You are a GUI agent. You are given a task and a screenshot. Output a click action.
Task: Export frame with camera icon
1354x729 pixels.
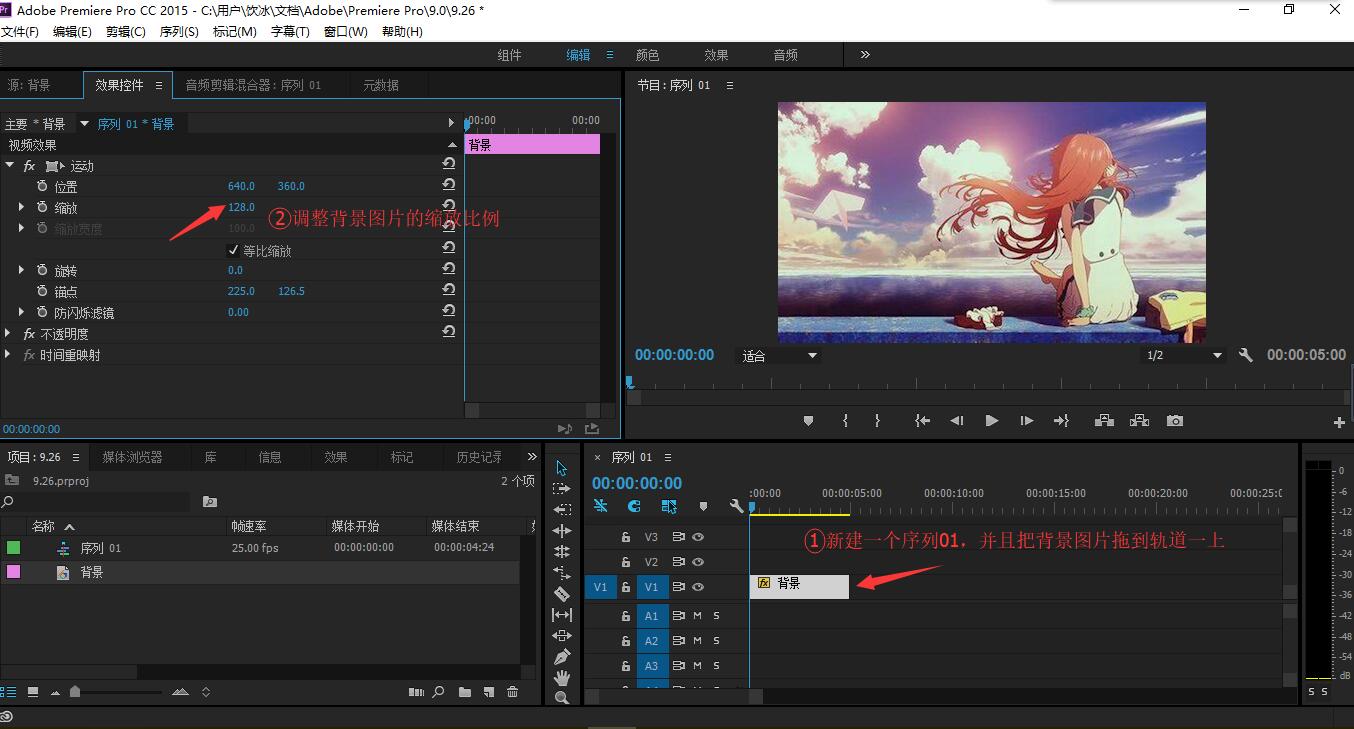click(x=1175, y=421)
